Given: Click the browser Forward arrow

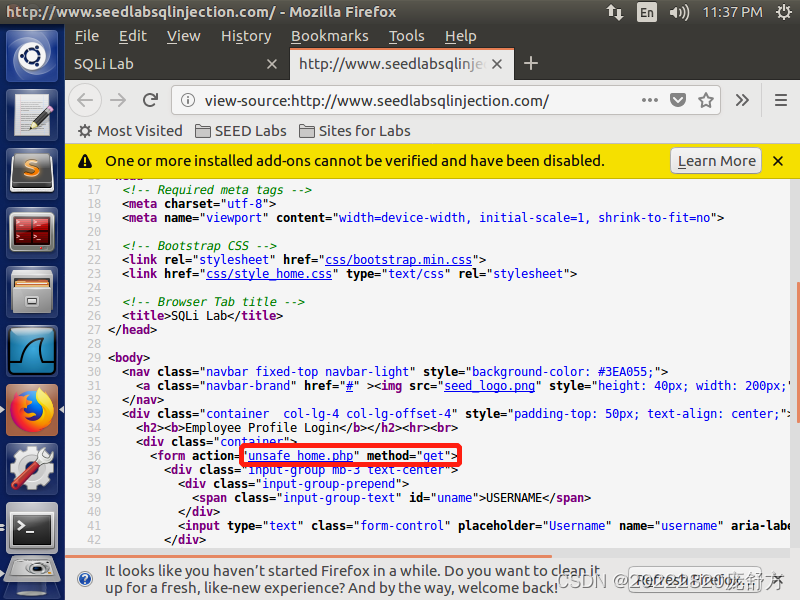Looking at the screenshot, I should point(118,100).
